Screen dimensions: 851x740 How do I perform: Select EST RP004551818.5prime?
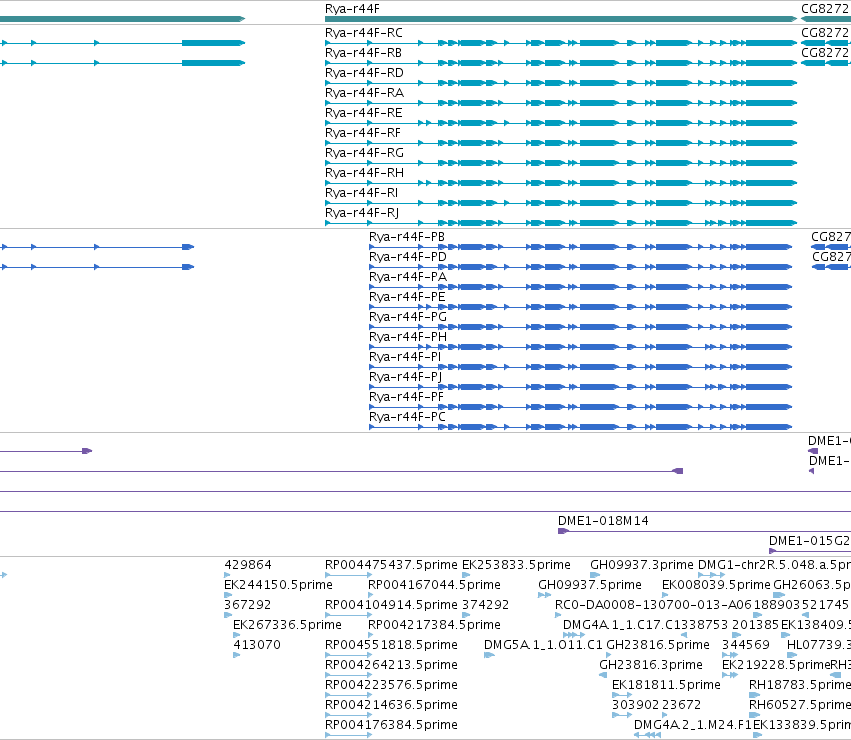391,645
